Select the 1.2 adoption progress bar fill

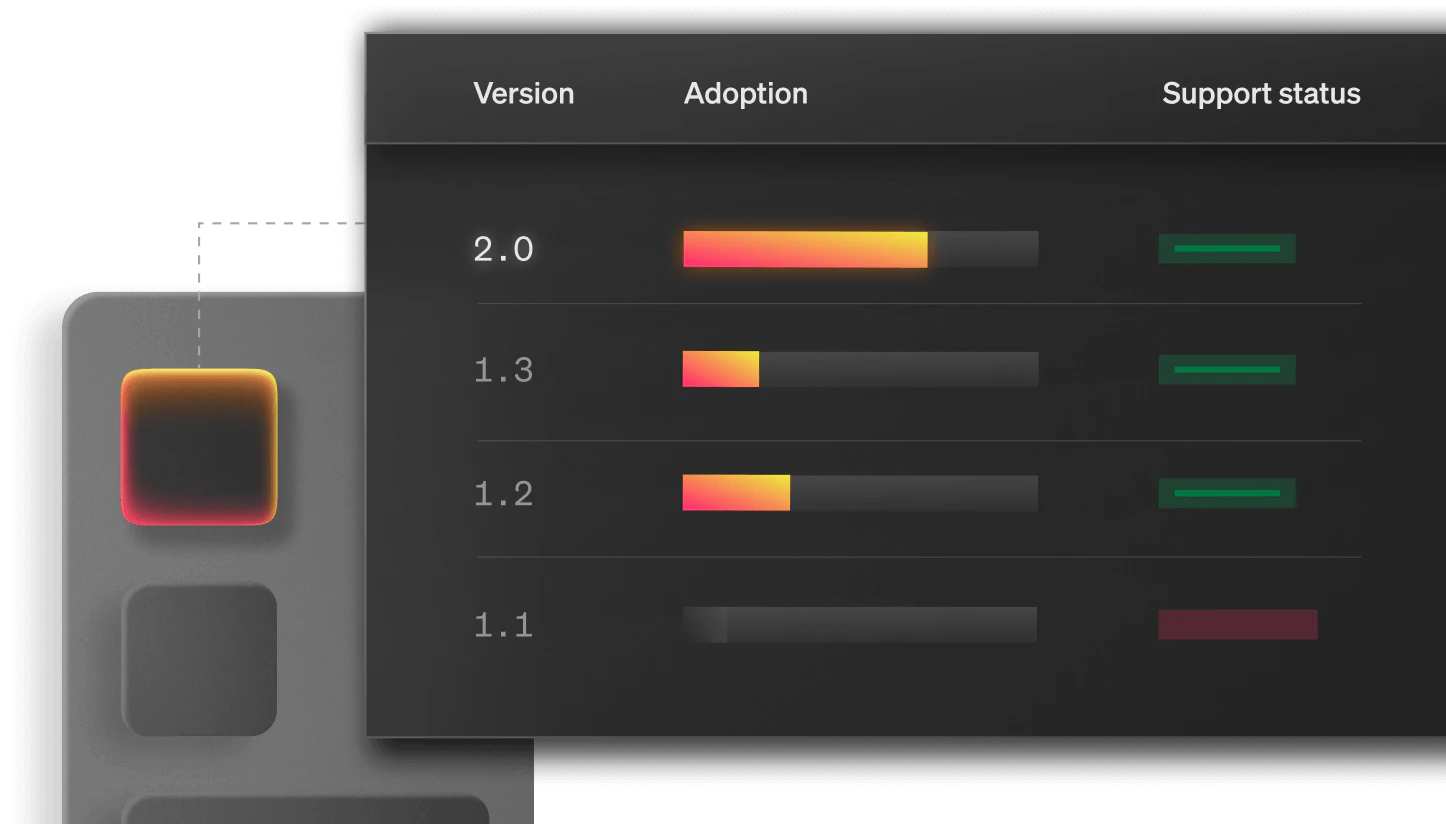[736, 493]
